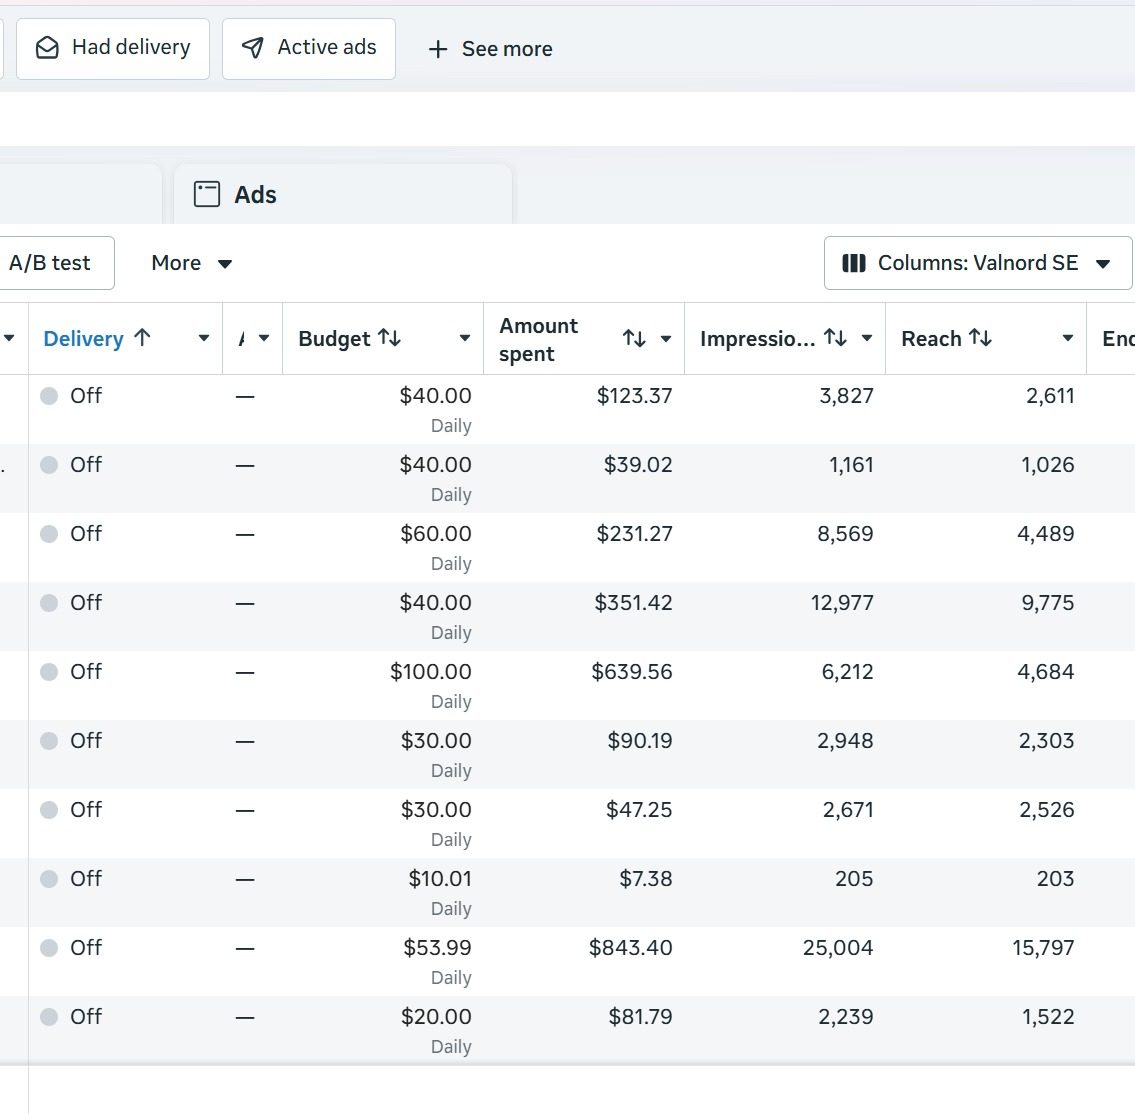Viewport: 1135px width, 1114px height.
Task: Click the paper plane icon in Active ads
Action: (253, 48)
